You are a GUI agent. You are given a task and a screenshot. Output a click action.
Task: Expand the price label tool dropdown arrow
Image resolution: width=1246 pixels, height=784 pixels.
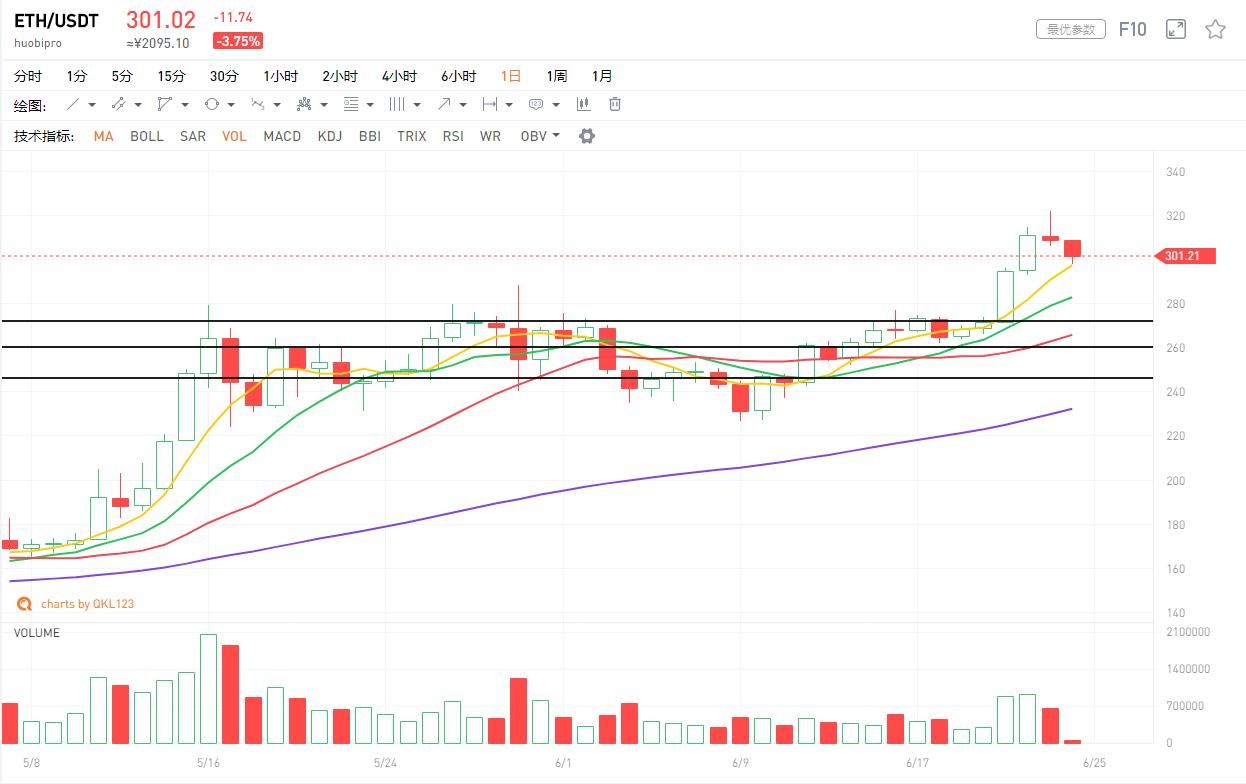click(556, 105)
